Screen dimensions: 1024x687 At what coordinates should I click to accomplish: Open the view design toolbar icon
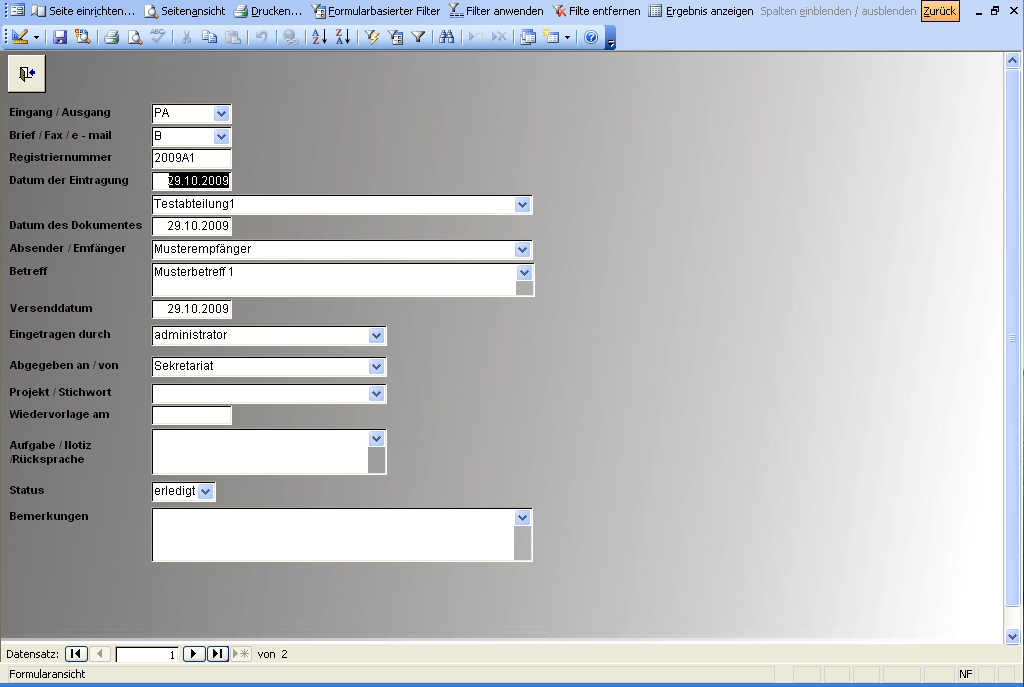[x=20, y=37]
